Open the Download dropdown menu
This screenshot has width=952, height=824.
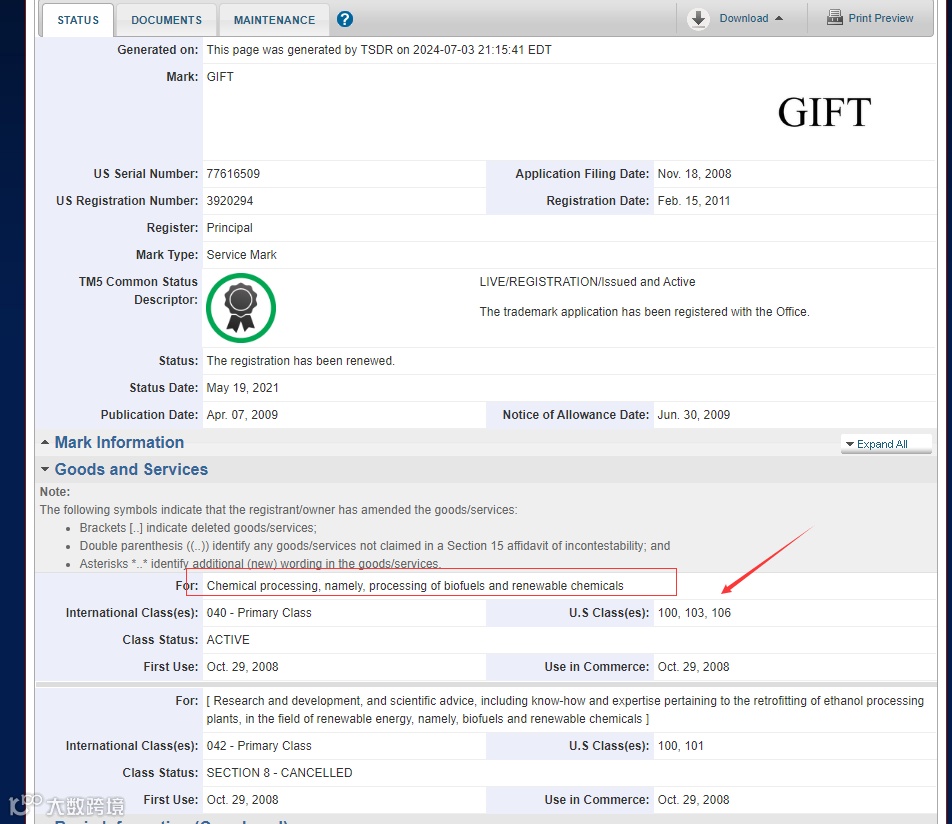[x=751, y=18]
